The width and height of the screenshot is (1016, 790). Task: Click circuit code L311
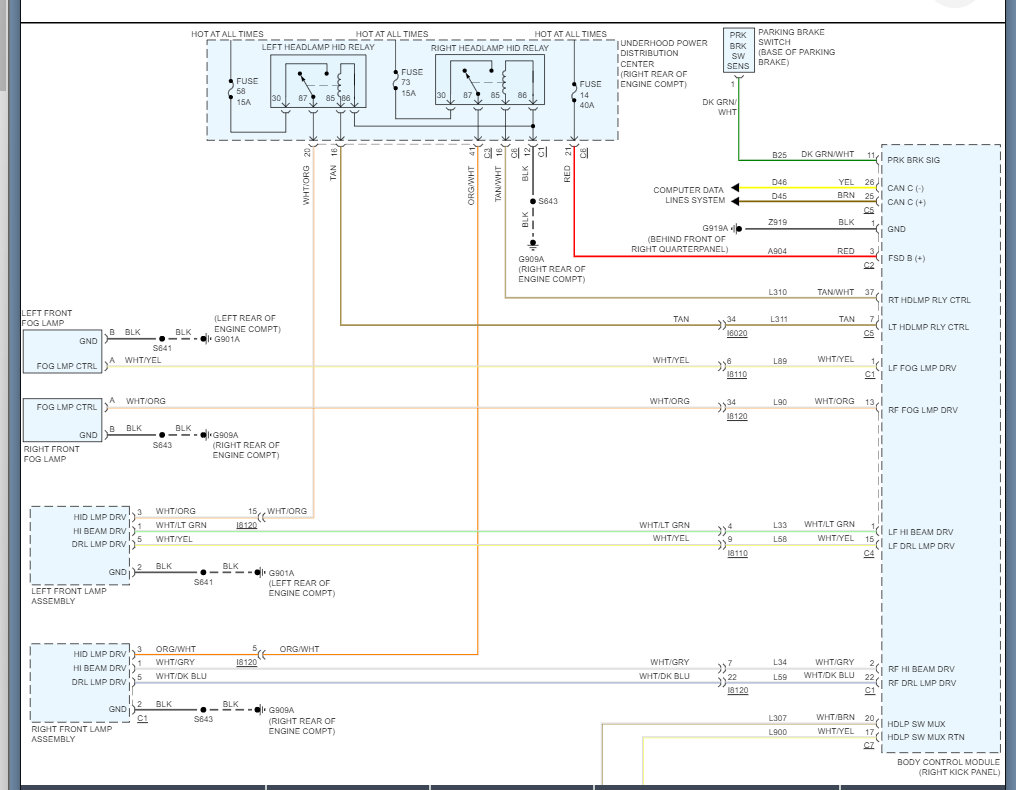pos(778,319)
